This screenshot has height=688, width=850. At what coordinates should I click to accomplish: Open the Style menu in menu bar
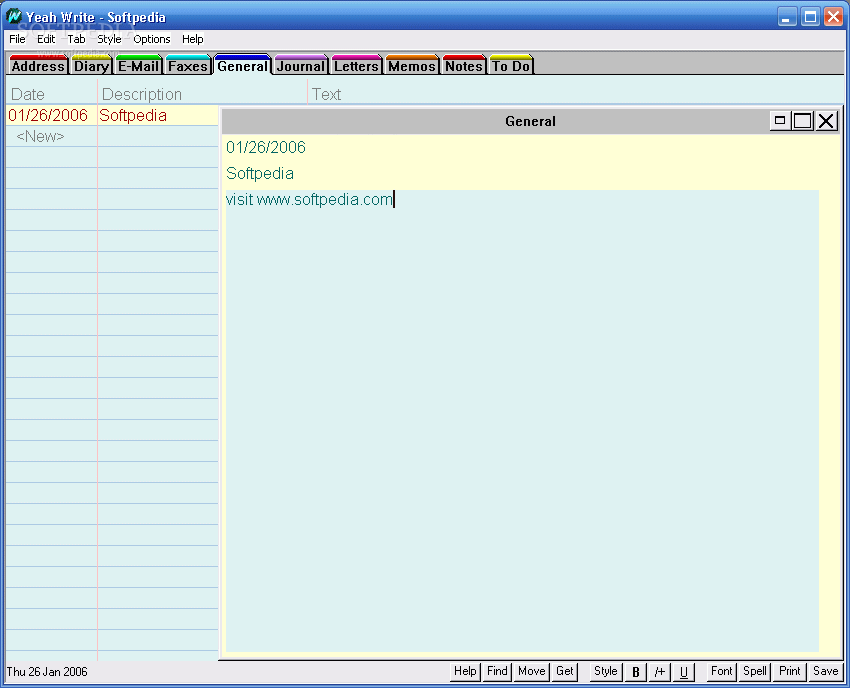tap(109, 39)
